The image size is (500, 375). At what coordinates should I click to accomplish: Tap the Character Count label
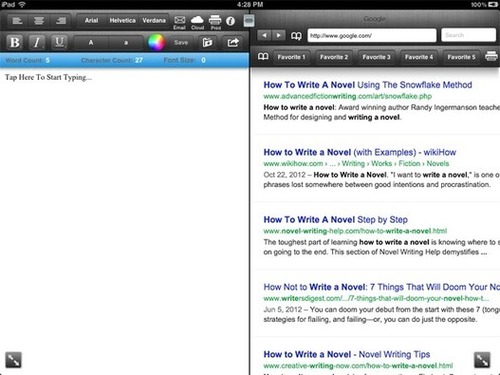tap(108, 60)
